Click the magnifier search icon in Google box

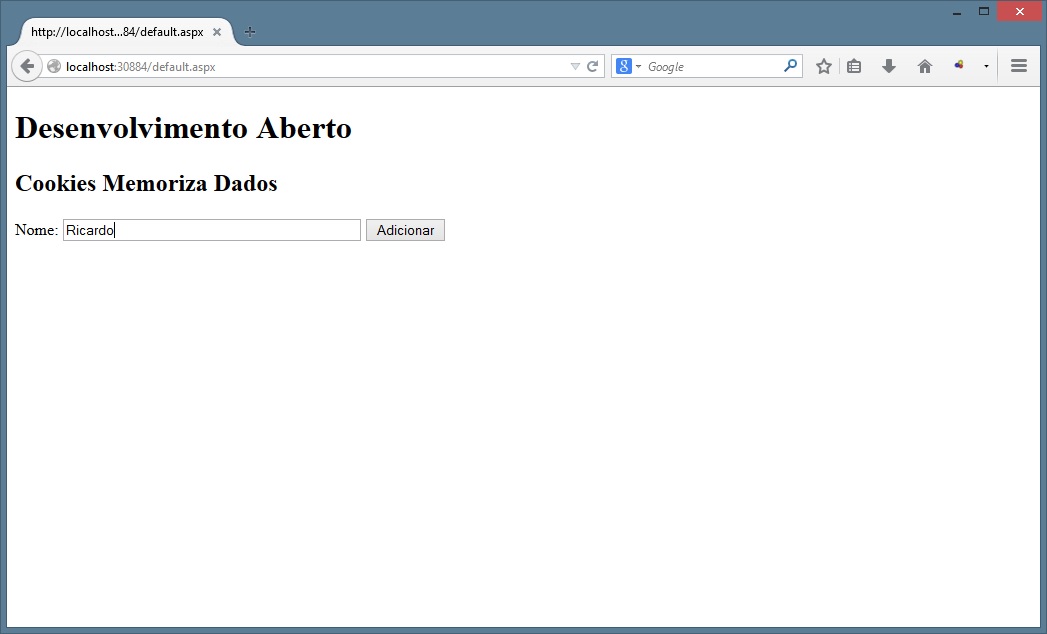point(790,67)
